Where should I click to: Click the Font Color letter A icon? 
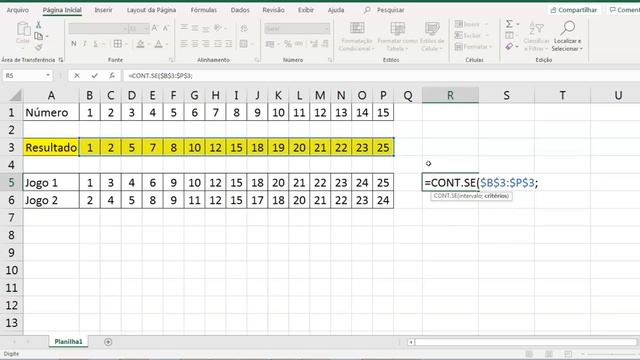point(158,44)
